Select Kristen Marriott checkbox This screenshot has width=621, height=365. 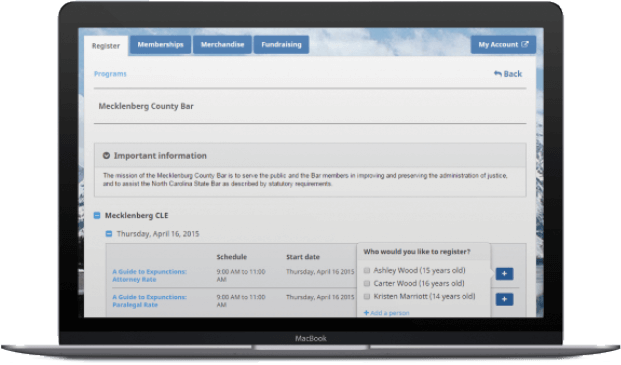pyautogui.click(x=367, y=297)
